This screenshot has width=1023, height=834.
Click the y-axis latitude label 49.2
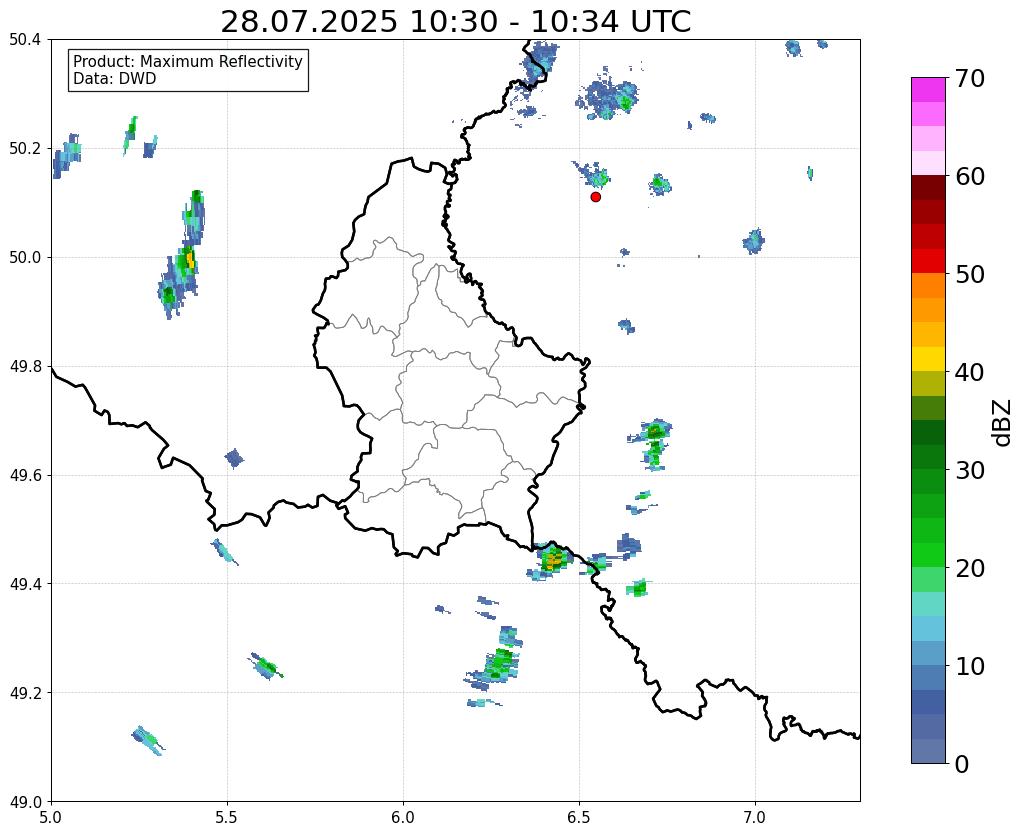click(25, 693)
